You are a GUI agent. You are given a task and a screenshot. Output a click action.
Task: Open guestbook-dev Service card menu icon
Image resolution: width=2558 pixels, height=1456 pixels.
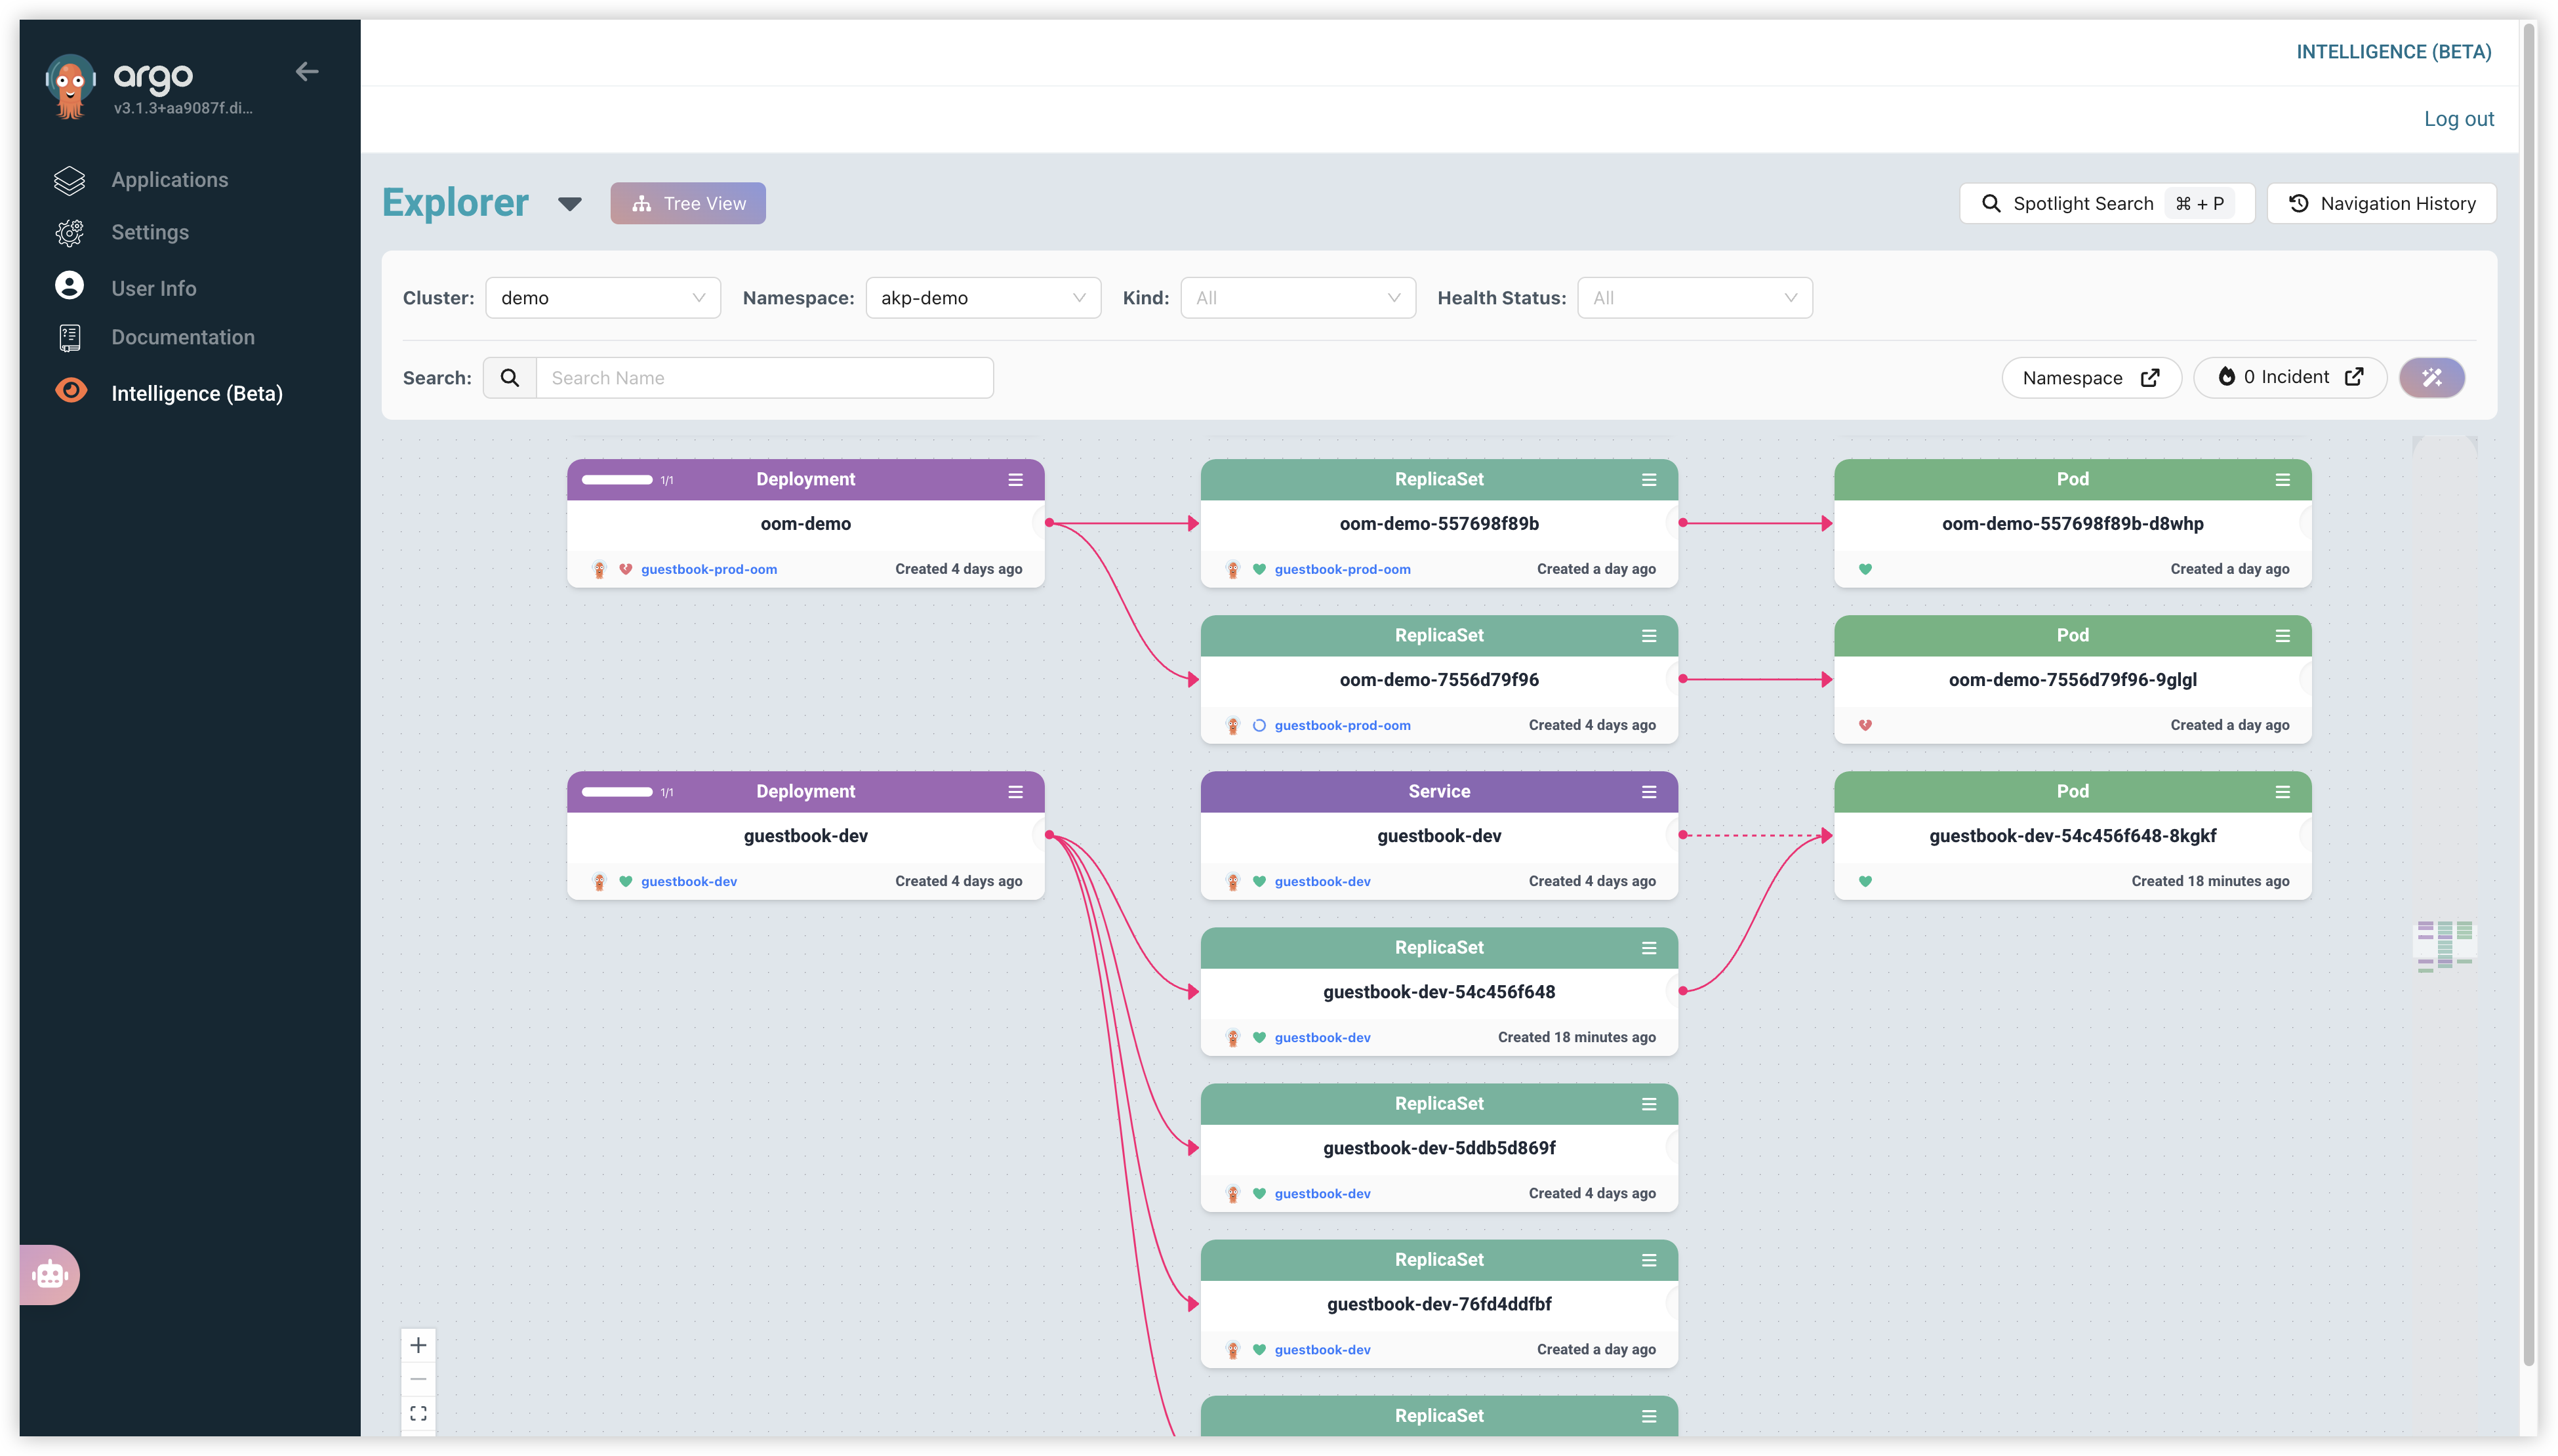click(x=1648, y=792)
